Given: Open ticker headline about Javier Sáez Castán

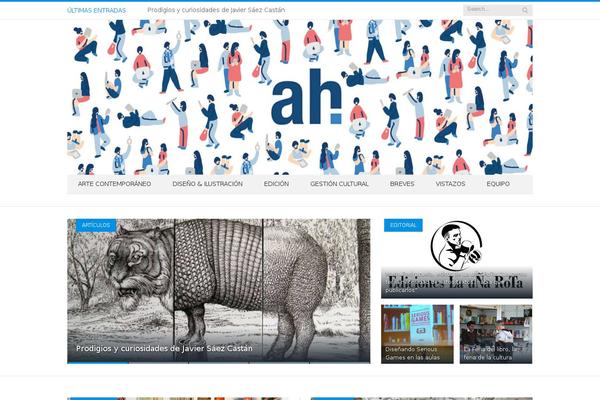Looking at the screenshot, I should click(x=216, y=10).
